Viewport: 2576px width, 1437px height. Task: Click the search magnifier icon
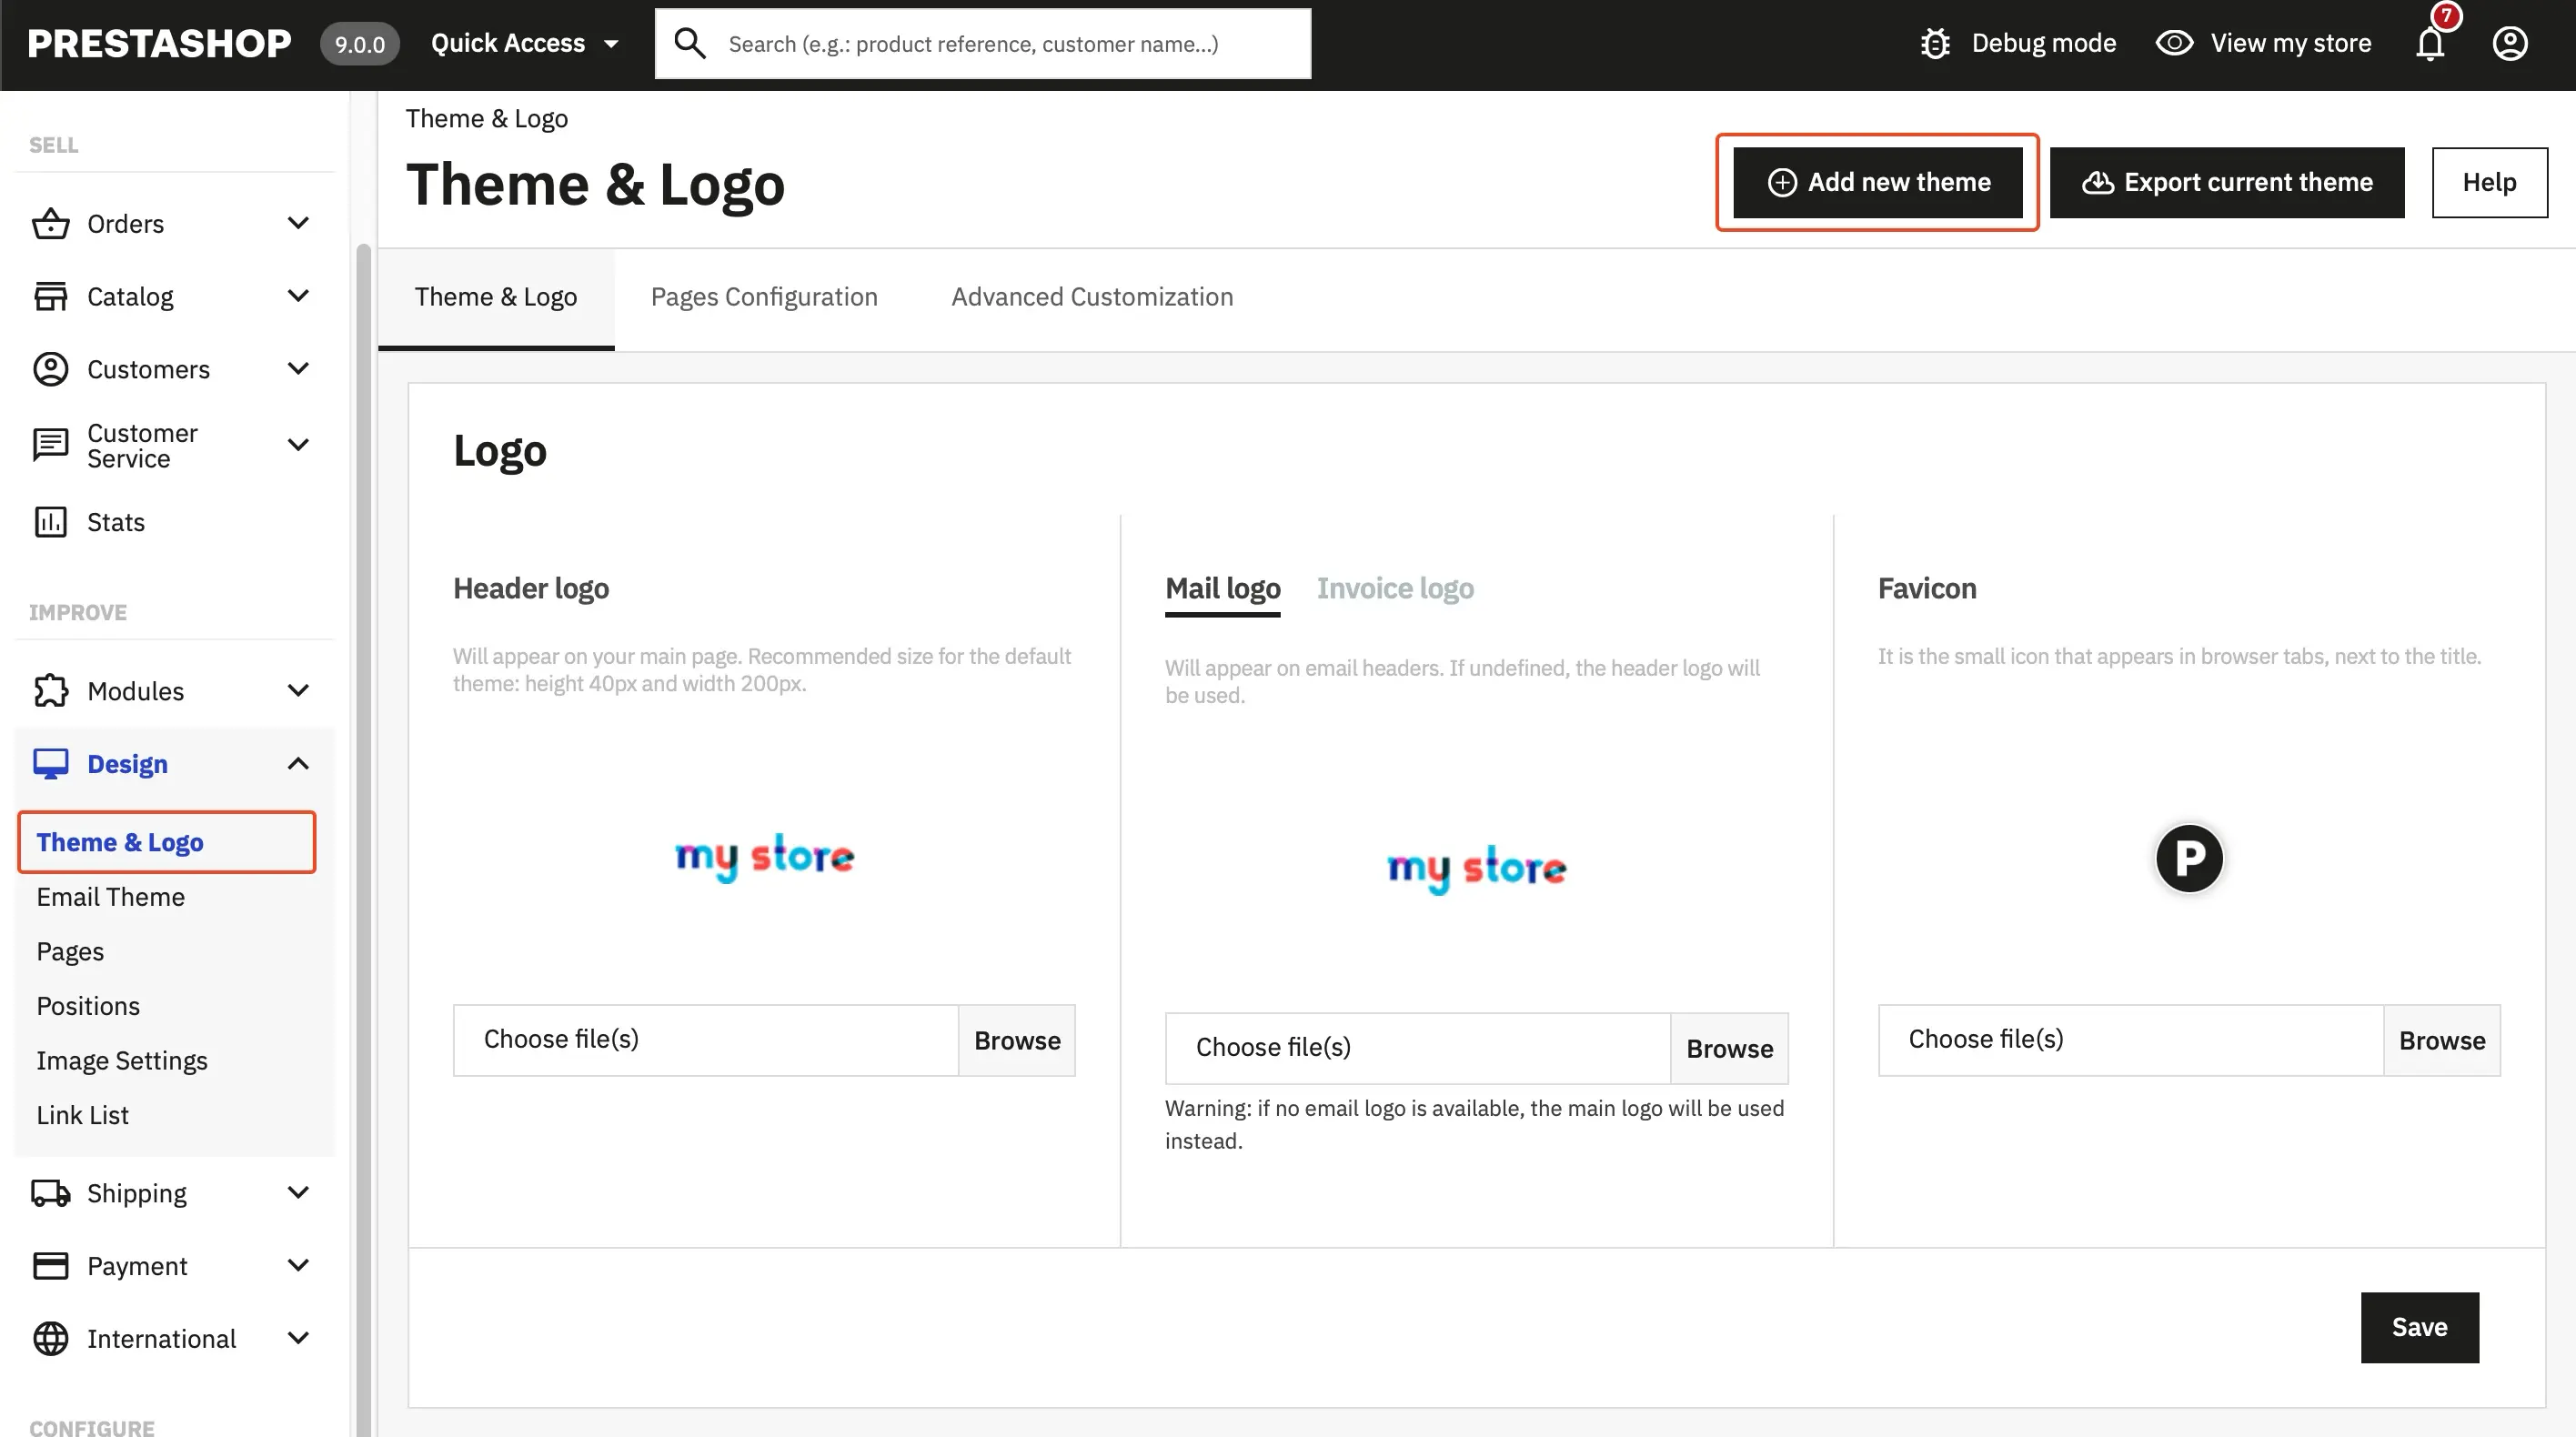click(689, 43)
